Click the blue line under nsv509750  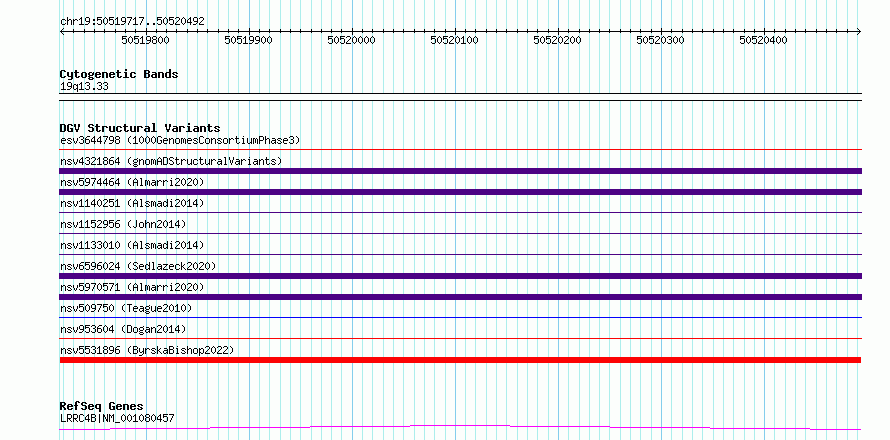(460, 318)
